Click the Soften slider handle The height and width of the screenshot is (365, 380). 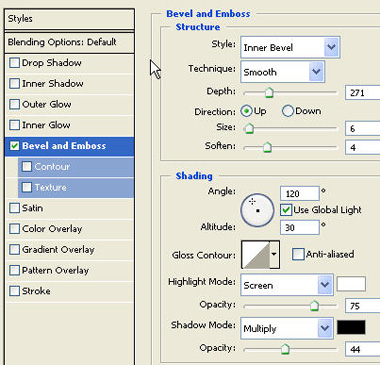pyautogui.click(x=267, y=147)
